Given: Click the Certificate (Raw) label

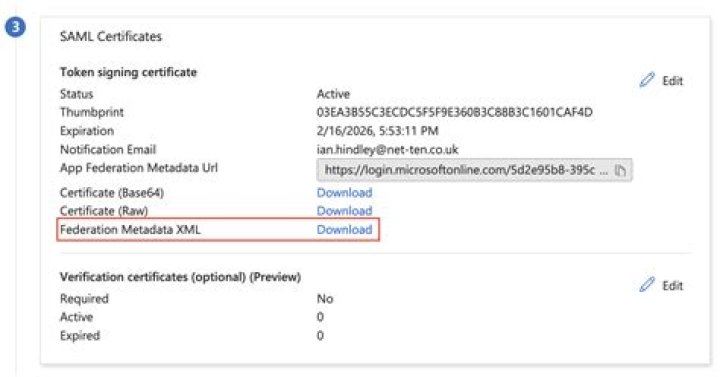Looking at the screenshot, I should click(x=104, y=211).
